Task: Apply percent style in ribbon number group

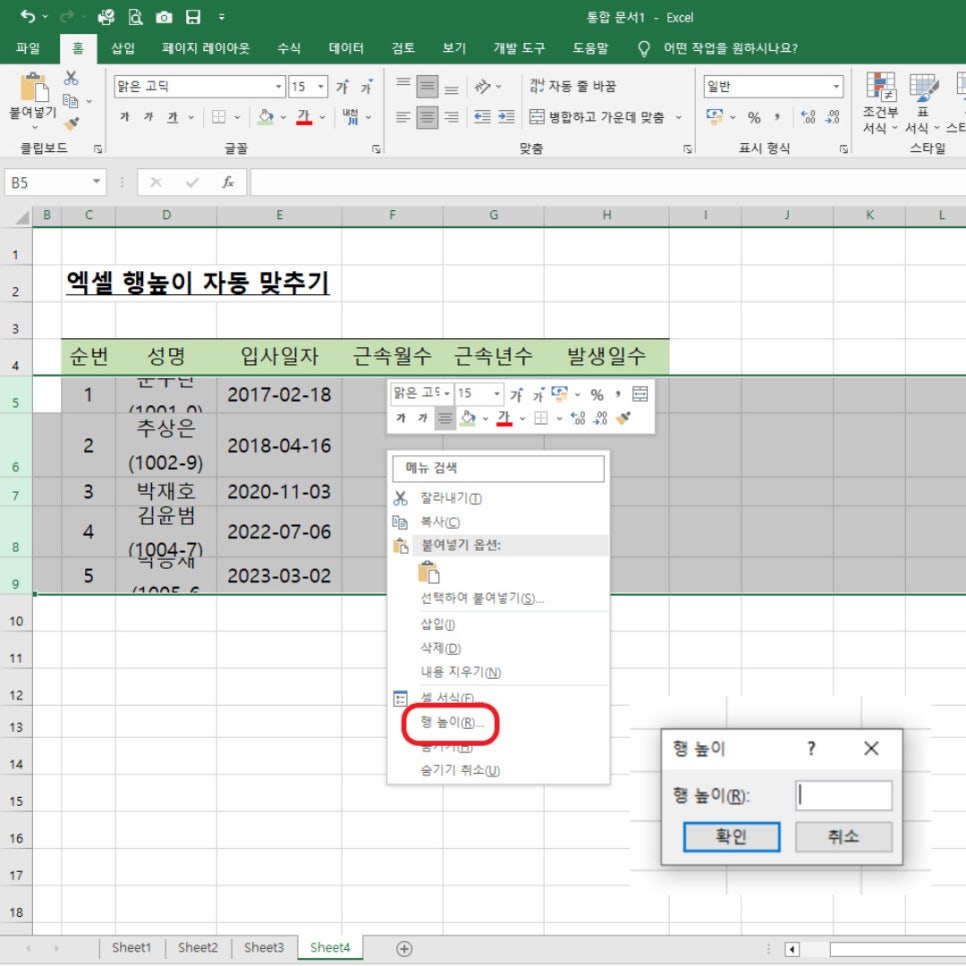Action: click(x=754, y=117)
